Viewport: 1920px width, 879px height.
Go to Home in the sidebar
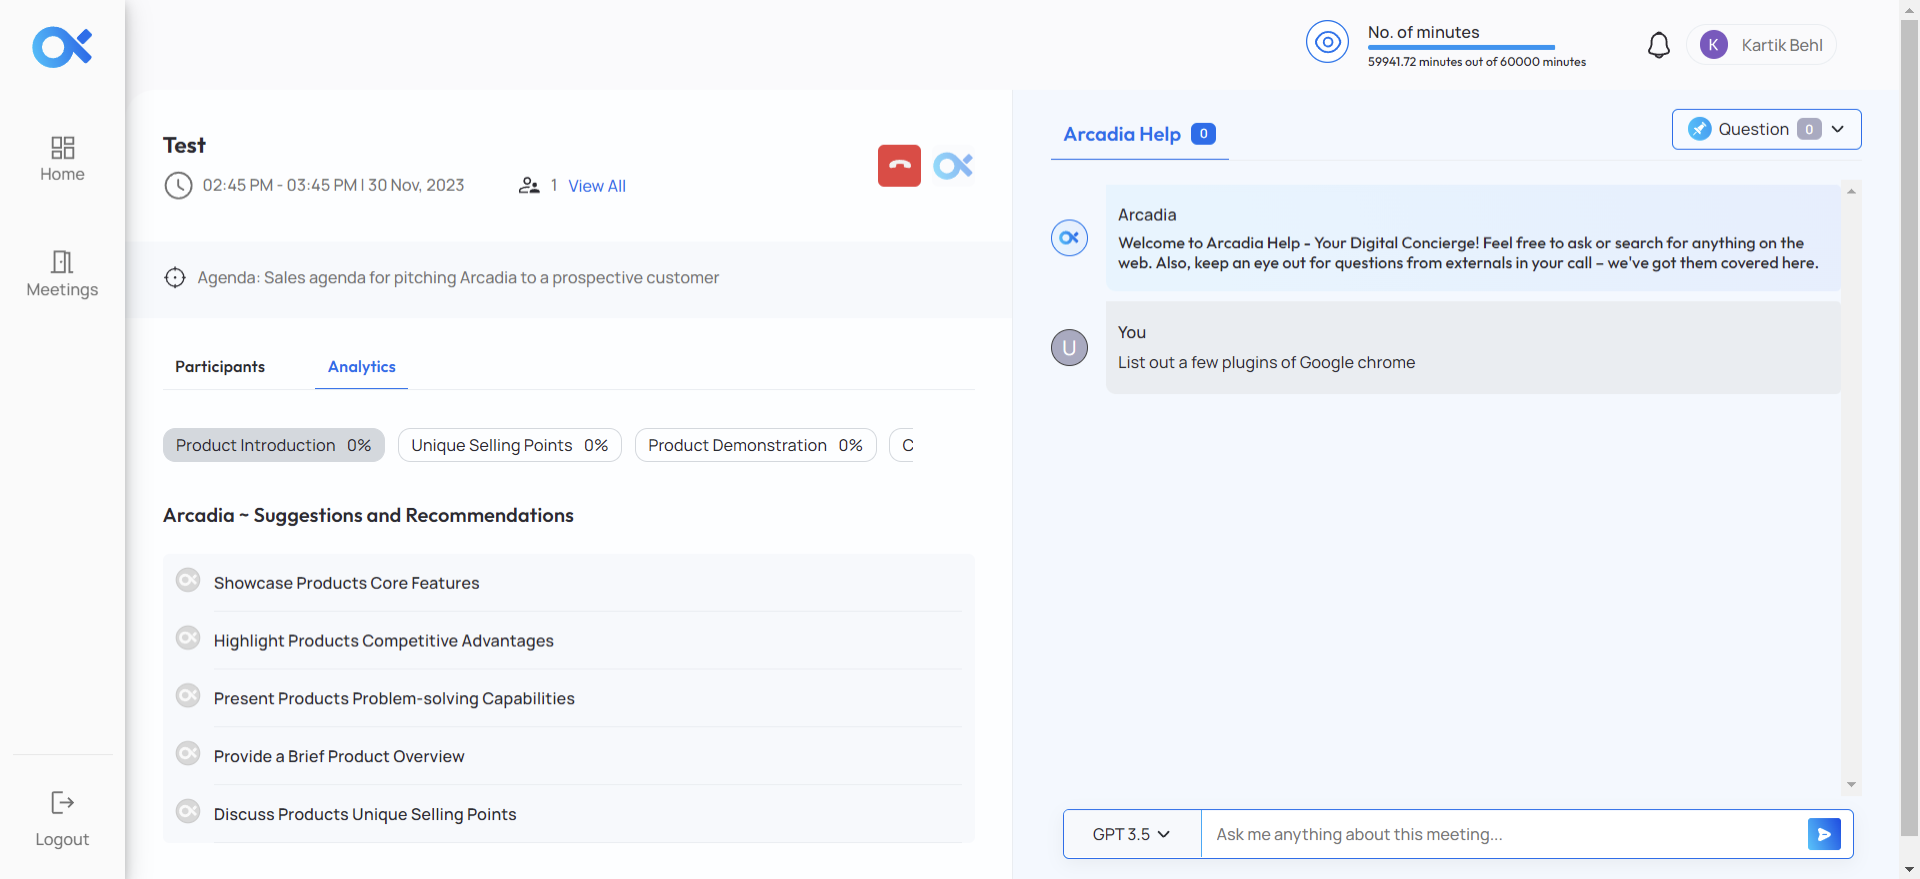[x=62, y=159]
